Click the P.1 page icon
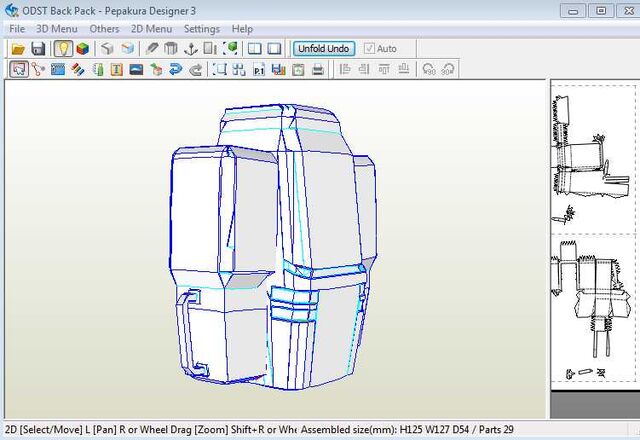 [x=259, y=69]
